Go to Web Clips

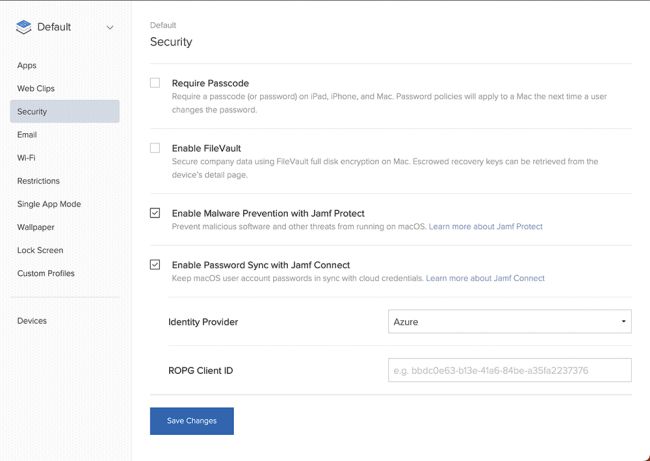[36, 88]
